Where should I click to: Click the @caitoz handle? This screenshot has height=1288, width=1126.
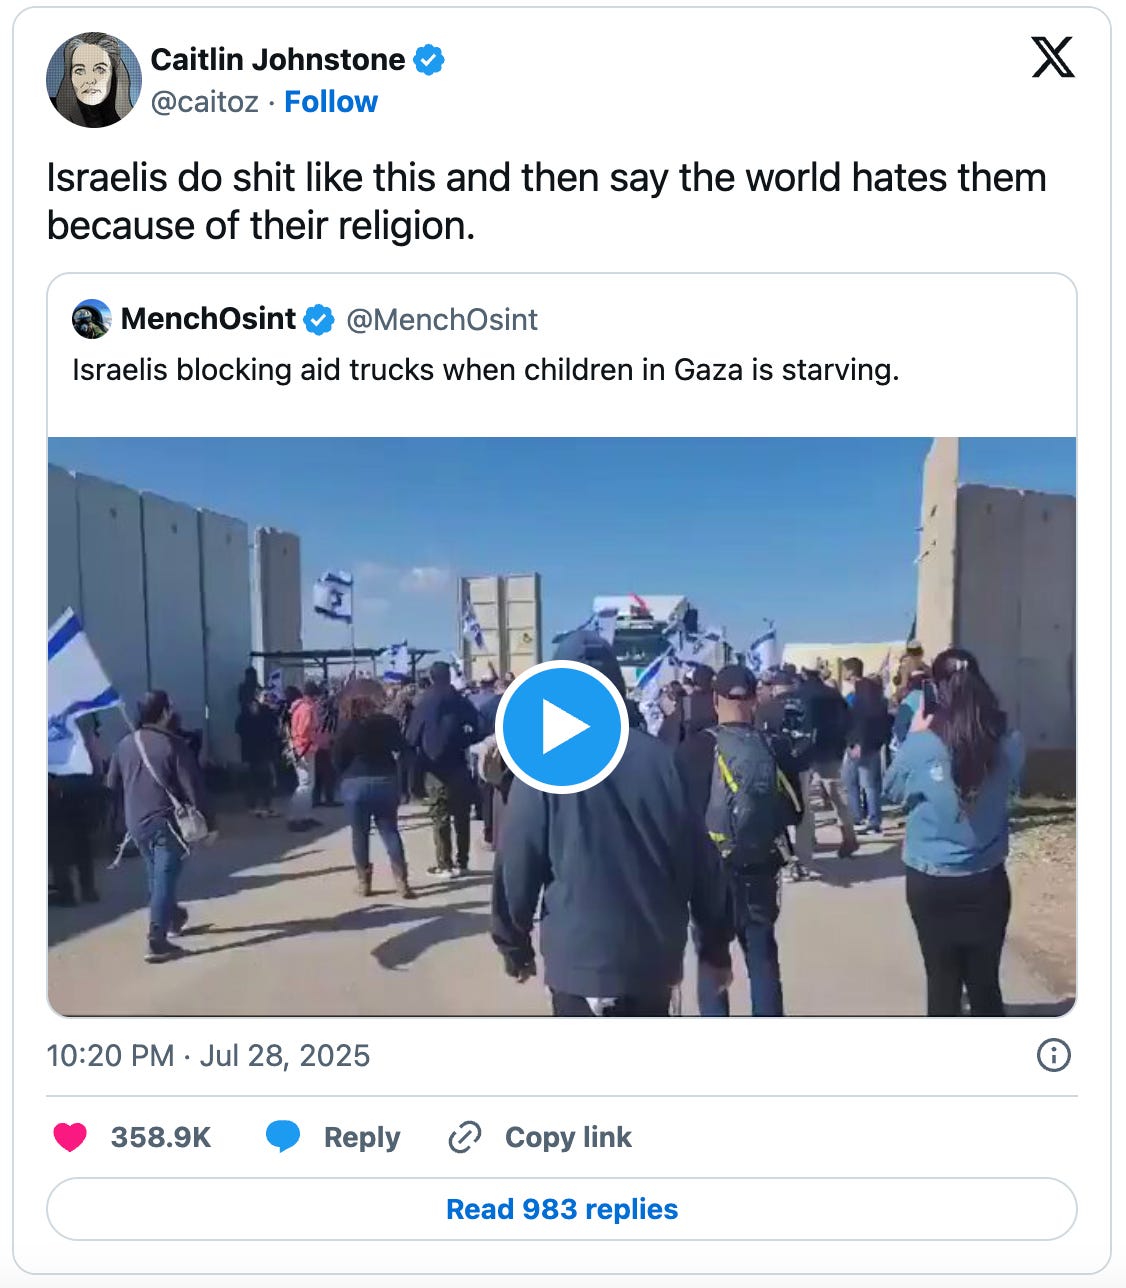[x=205, y=102]
